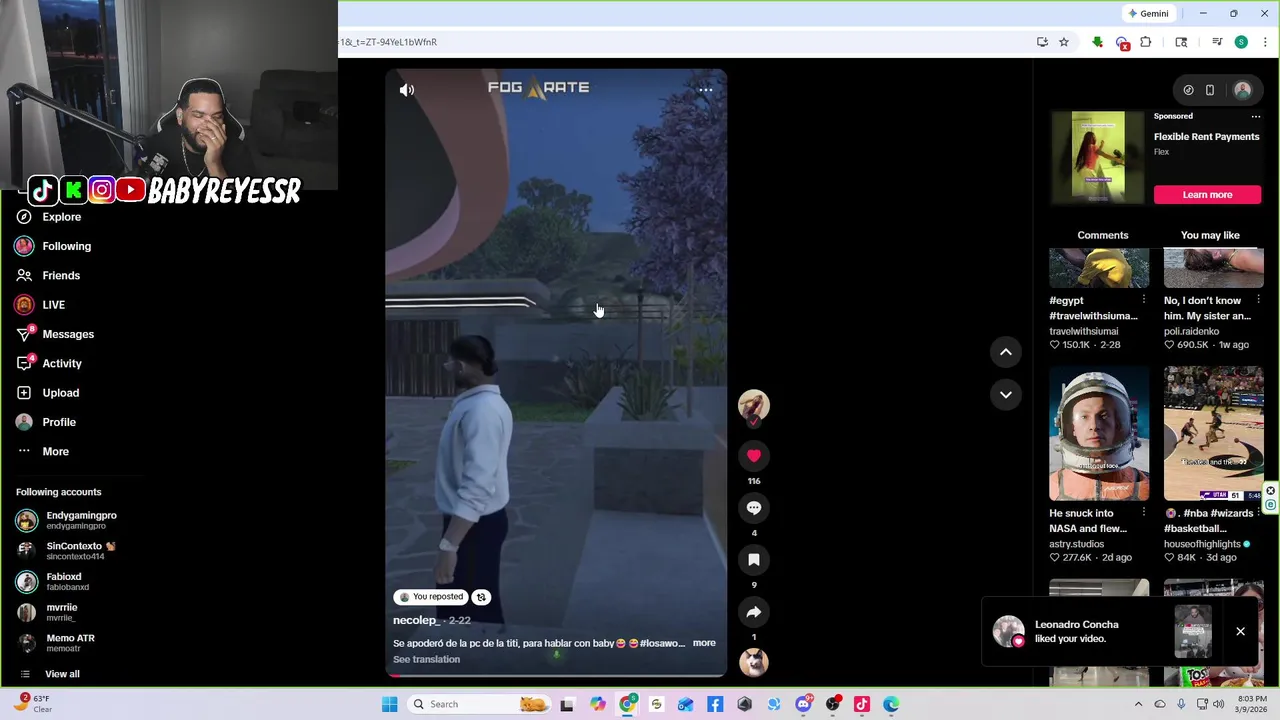Open the TikTok coins icon in top pill

click(1188, 90)
